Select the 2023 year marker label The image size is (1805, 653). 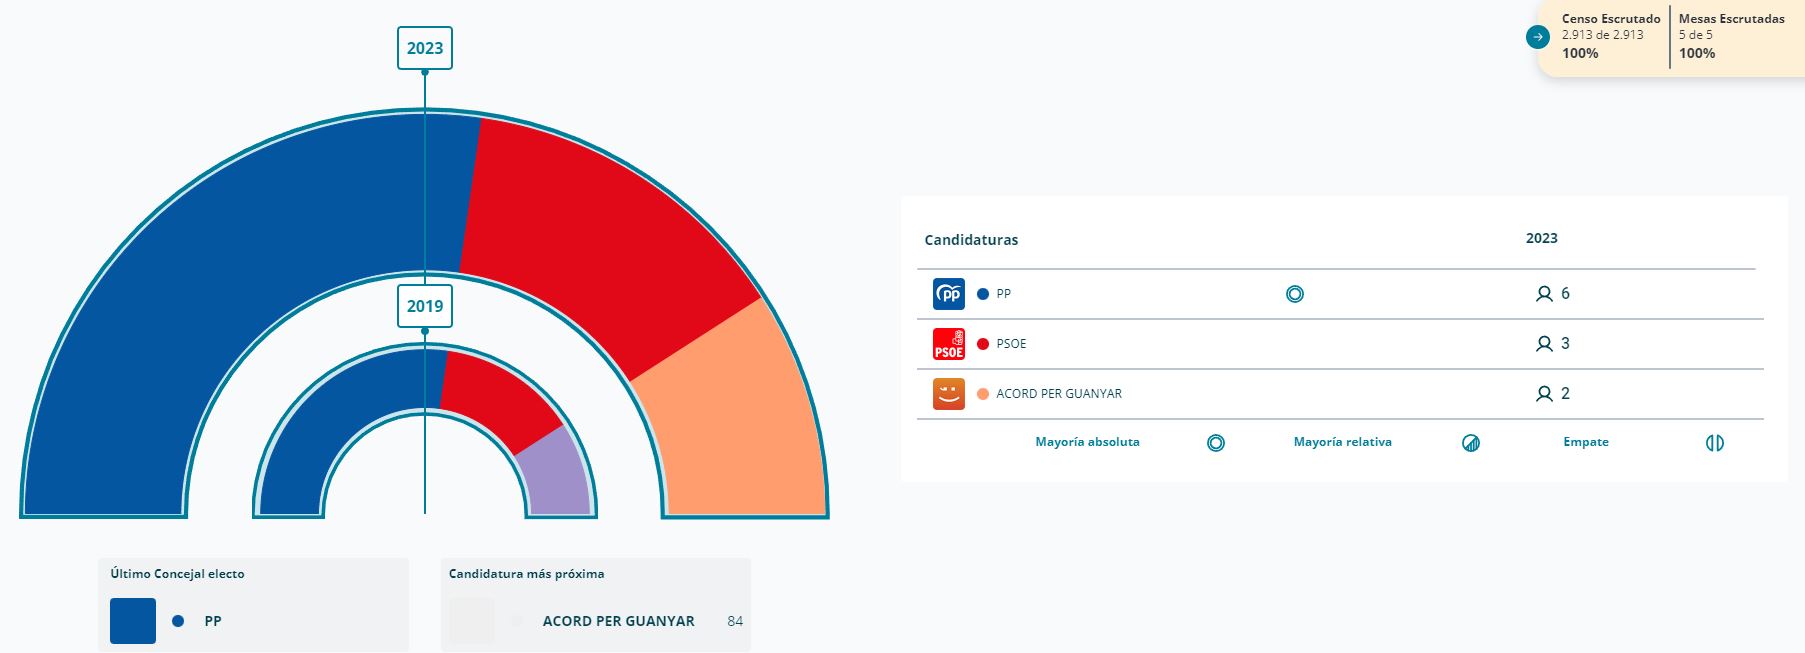tap(425, 48)
